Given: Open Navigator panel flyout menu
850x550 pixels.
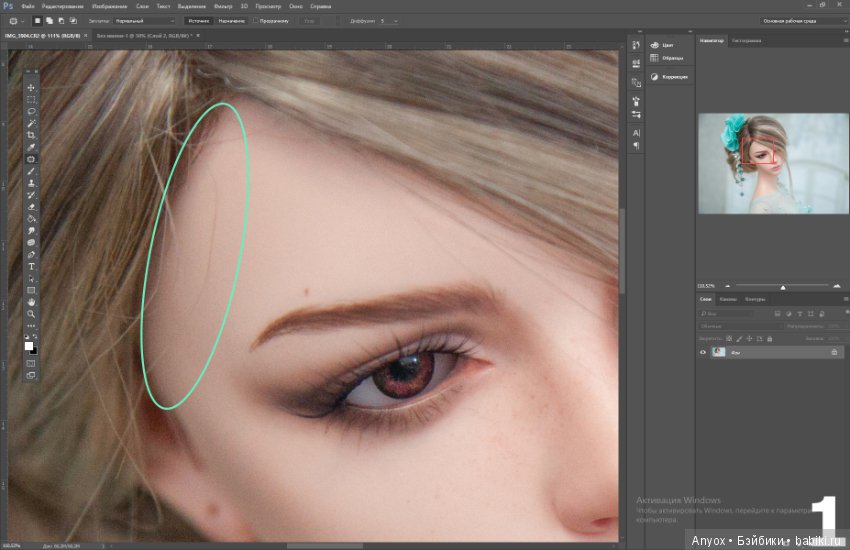Looking at the screenshot, I should point(845,41).
